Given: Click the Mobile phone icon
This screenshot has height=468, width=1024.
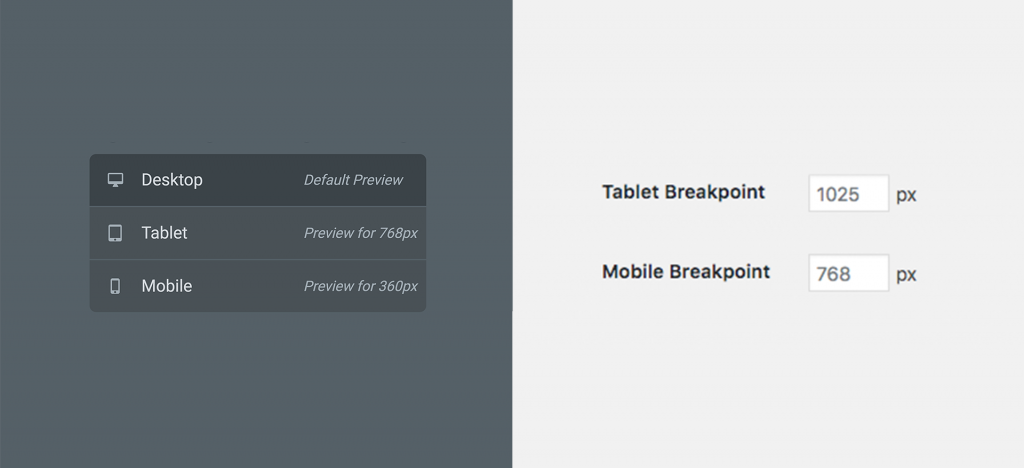Looking at the screenshot, I should coord(115,286).
